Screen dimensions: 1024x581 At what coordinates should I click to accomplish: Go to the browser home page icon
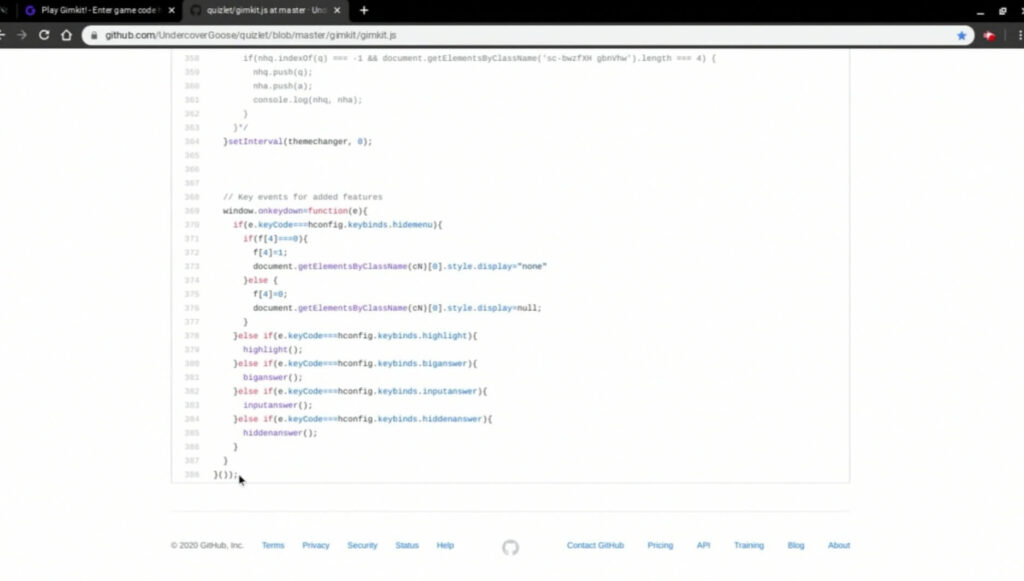pos(67,35)
